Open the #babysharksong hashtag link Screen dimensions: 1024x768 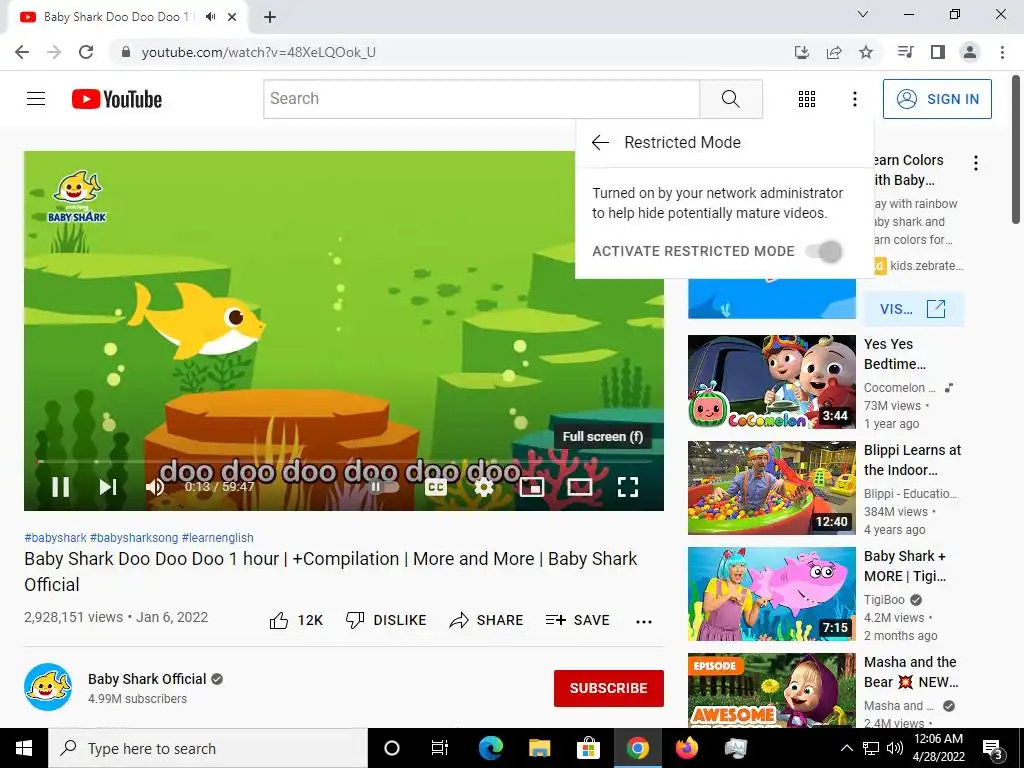point(134,537)
